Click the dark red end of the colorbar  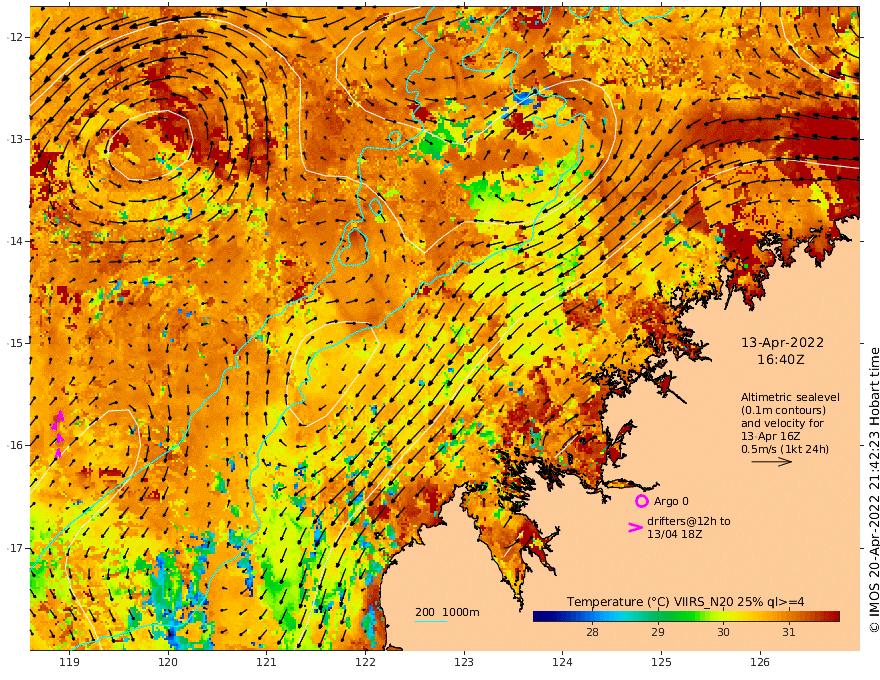(x=834, y=616)
